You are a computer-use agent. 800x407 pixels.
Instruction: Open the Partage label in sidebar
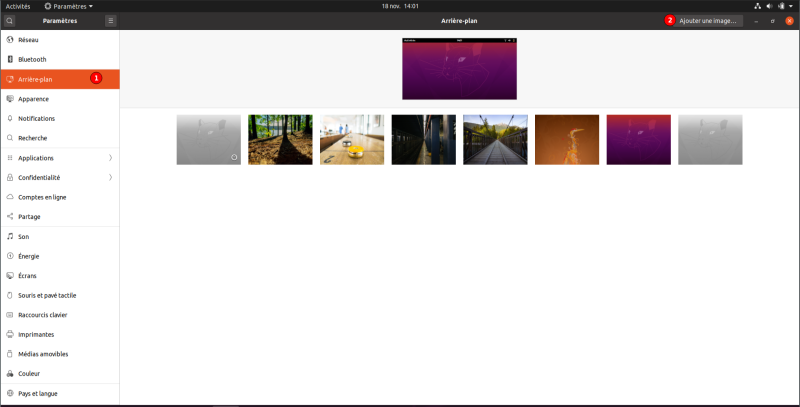click(x=29, y=217)
